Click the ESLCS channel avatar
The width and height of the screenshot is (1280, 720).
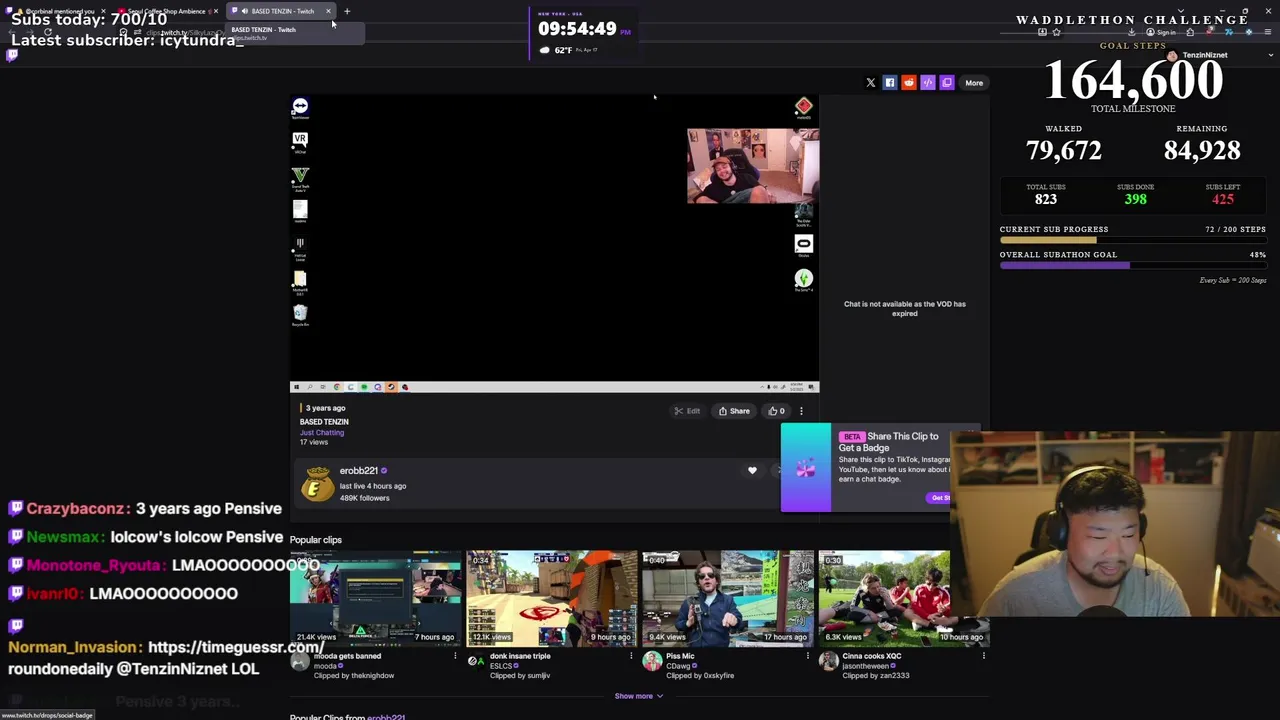point(476,661)
